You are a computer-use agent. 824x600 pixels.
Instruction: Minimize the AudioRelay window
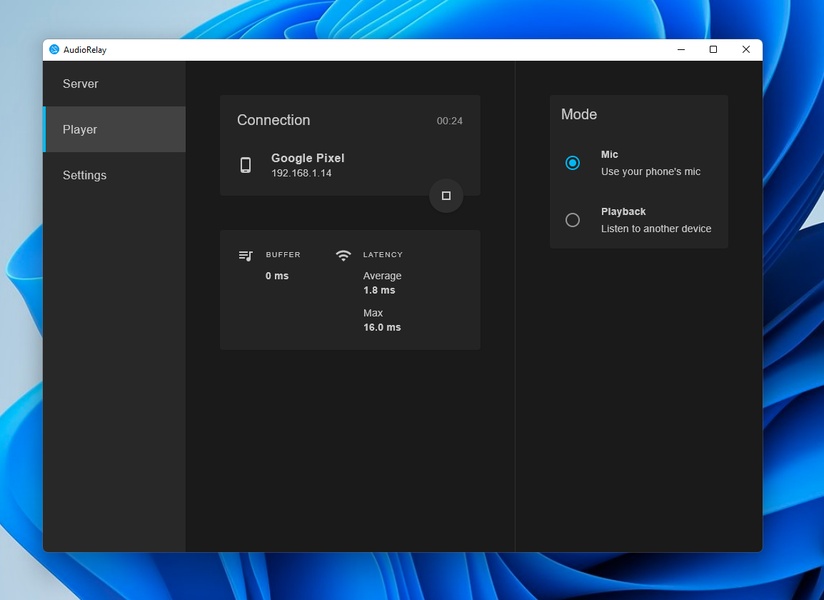pyautogui.click(x=680, y=49)
